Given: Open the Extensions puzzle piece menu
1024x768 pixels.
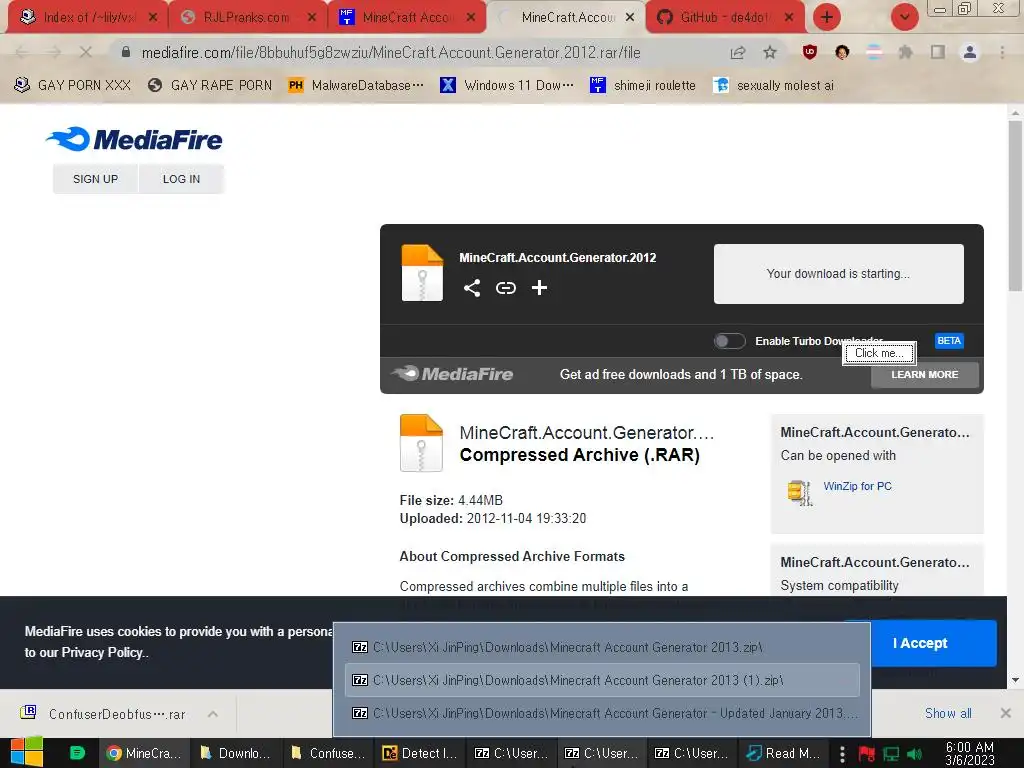Looking at the screenshot, I should 905,52.
